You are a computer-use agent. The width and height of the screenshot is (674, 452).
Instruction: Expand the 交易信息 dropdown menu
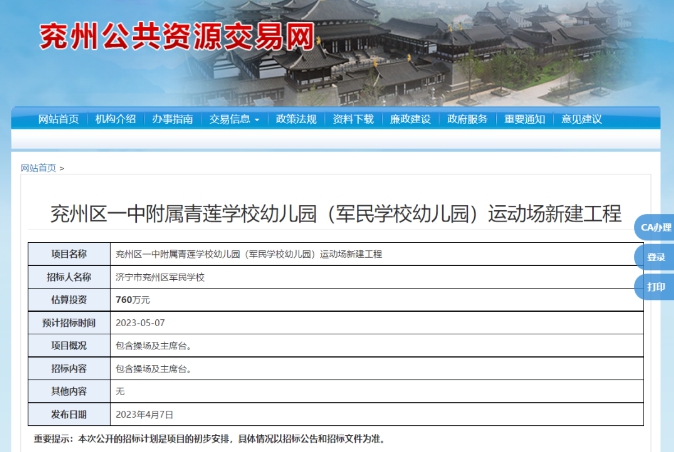click(x=234, y=119)
